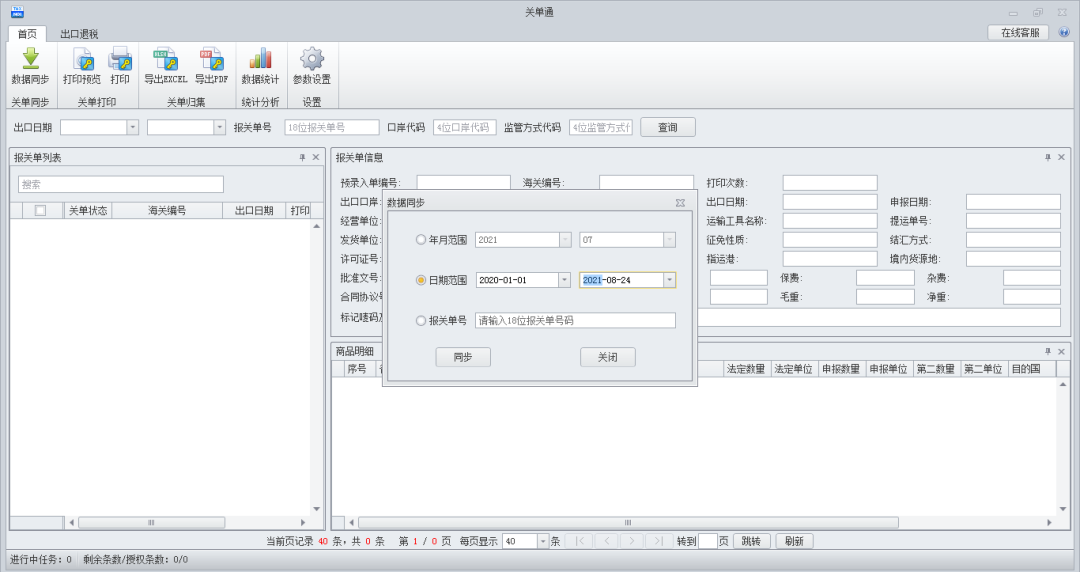Click the 打印次数 input field
The height and width of the screenshot is (572, 1080).
pos(830,183)
